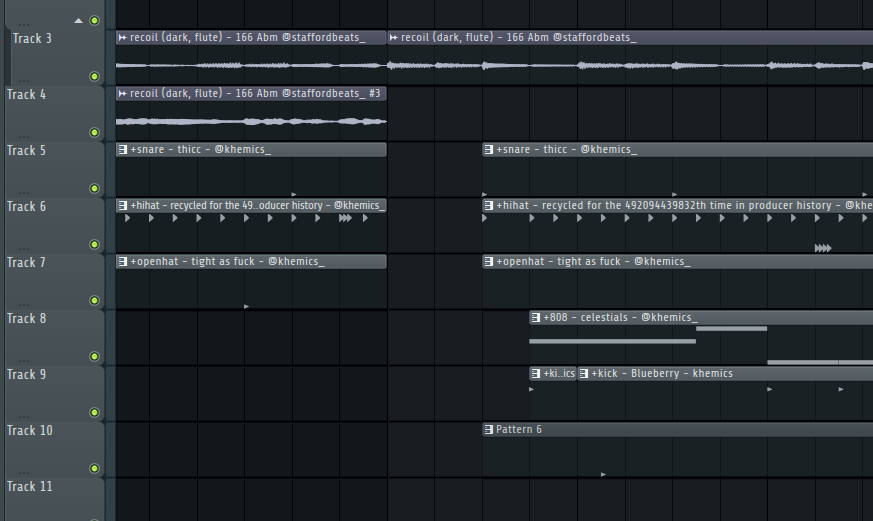Click pattern icon of +kick Blueberry clip

(583, 373)
